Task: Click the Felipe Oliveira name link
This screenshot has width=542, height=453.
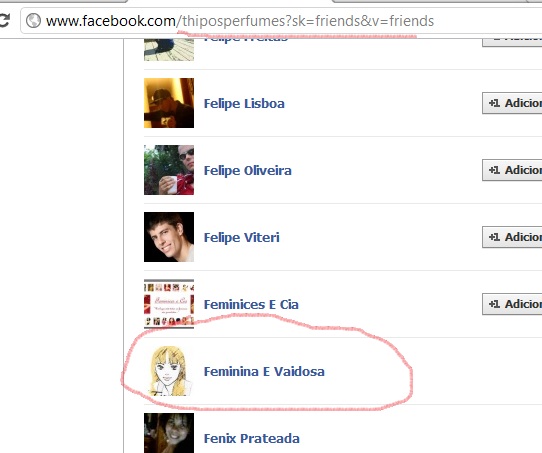Action: 247,170
